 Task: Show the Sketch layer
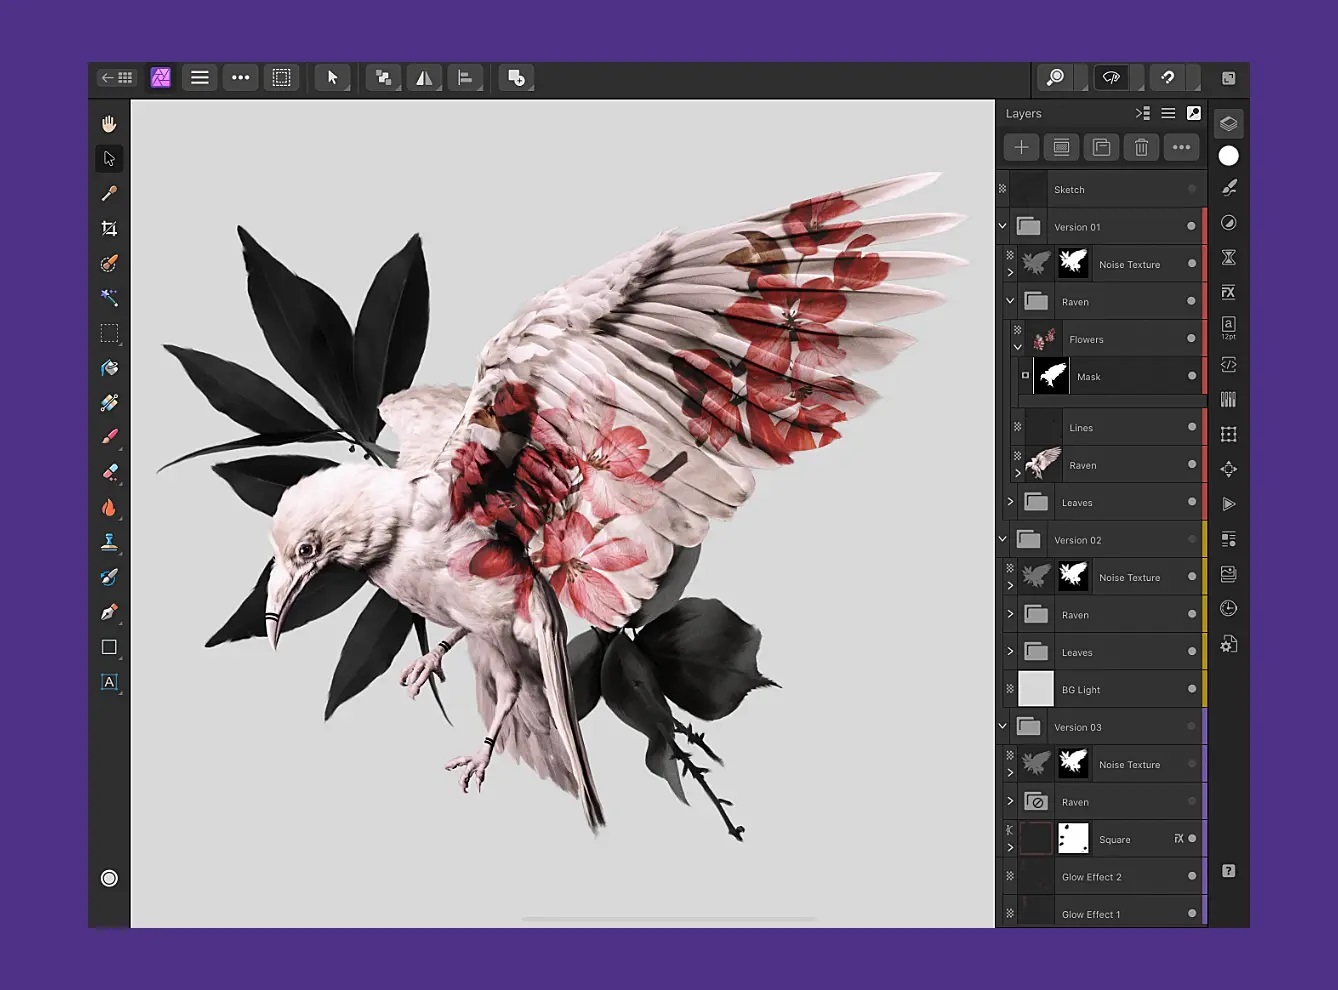(1191, 189)
